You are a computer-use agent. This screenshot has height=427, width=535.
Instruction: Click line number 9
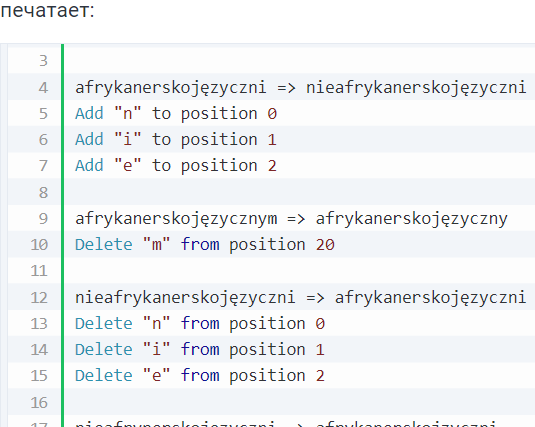pyautogui.click(x=43, y=219)
